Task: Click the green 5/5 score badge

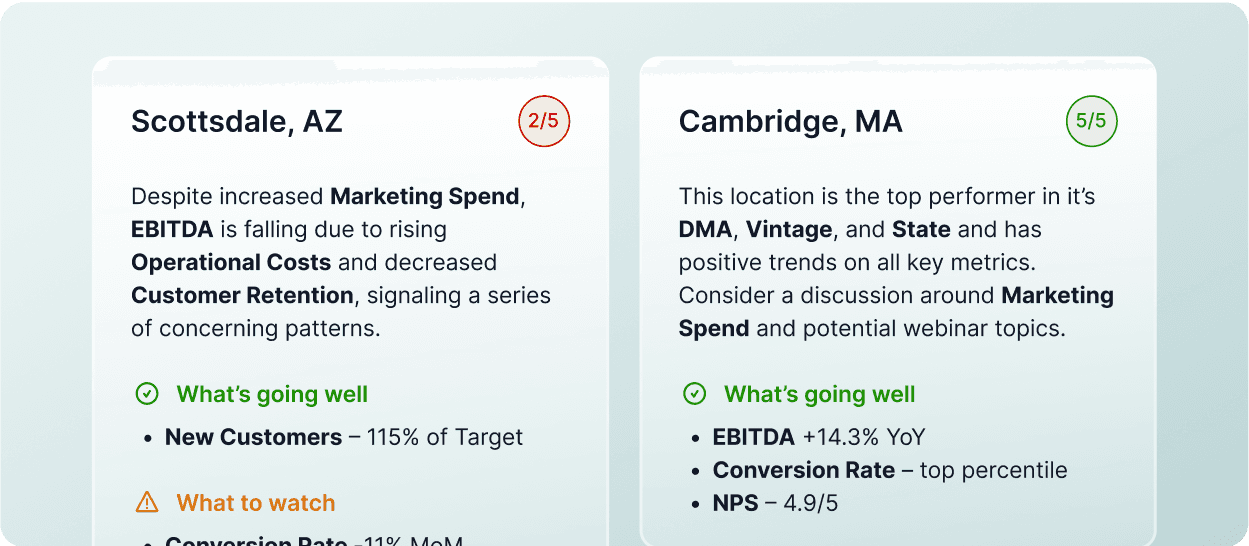Action: click(x=1091, y=122)
